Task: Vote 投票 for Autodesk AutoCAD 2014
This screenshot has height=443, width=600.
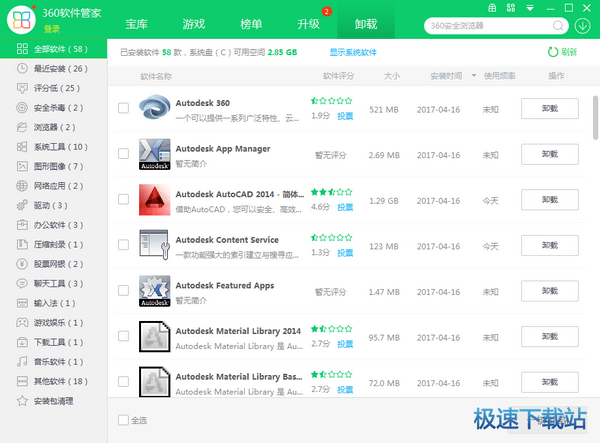Action: click(x=345, y=207)
